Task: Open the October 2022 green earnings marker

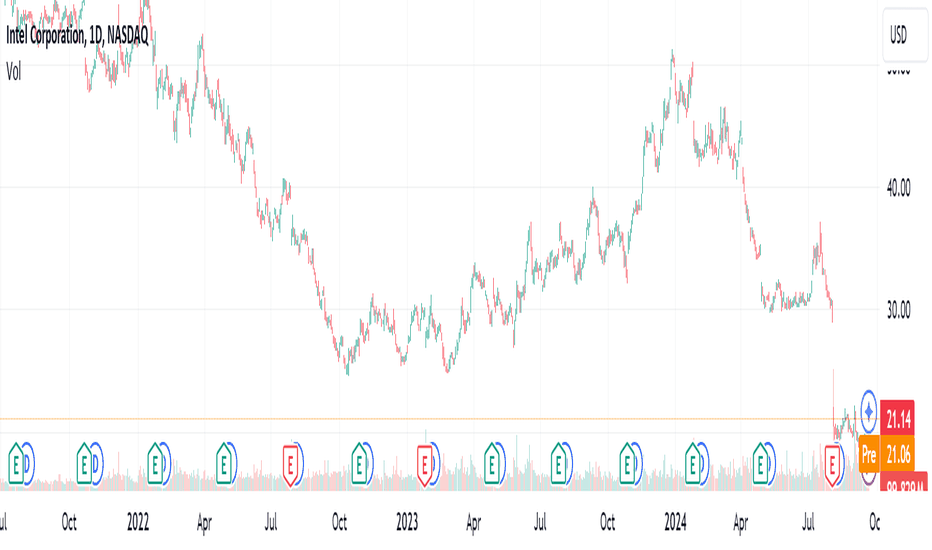Action: (358, 464)
